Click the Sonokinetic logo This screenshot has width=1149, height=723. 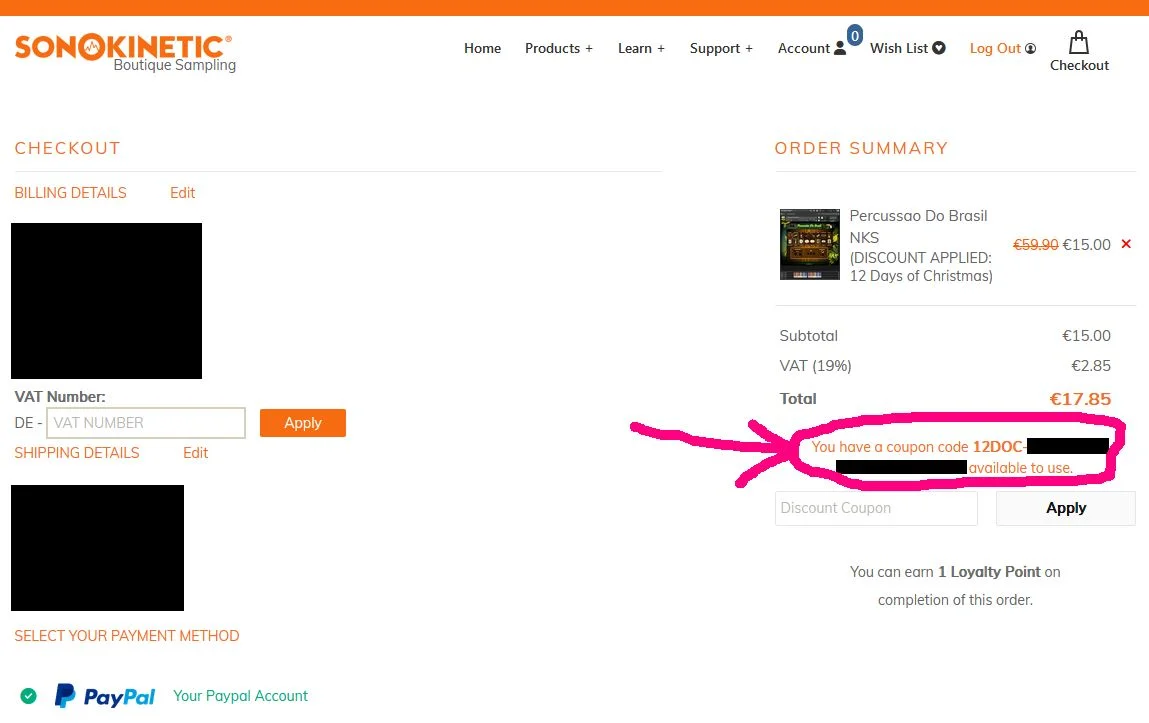click(125, 53)
